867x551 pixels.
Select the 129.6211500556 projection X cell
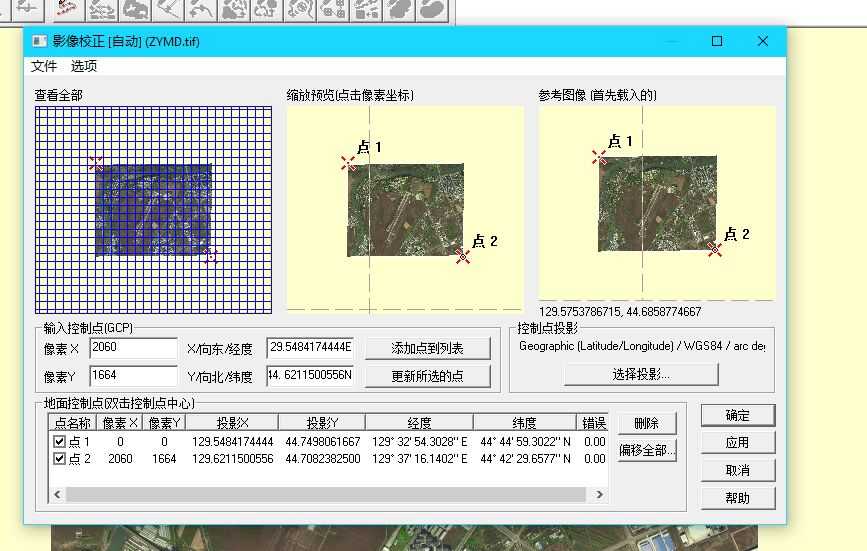pos(233,459)
